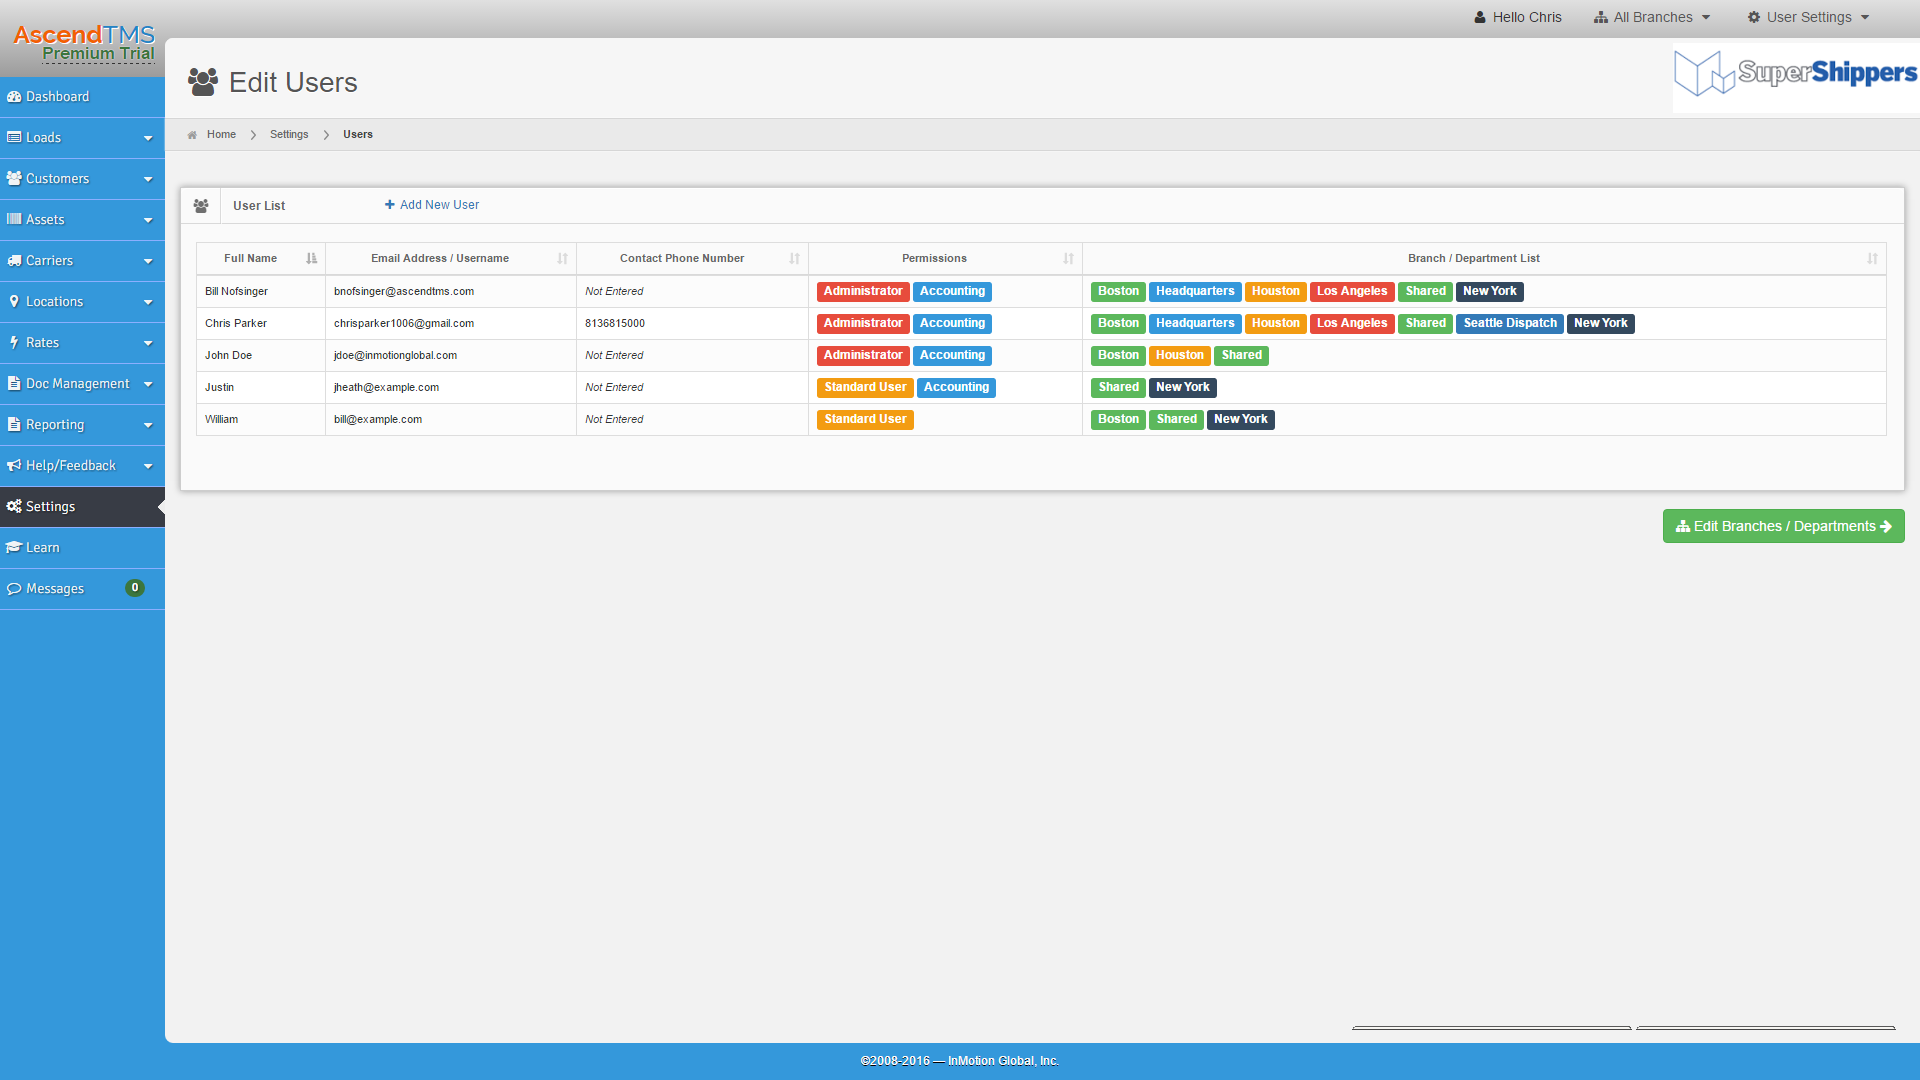Viewport: 1920px width, 1080px height.
Task: Click the Help/Feedback megaphone icon
Action: pyautogui.click(x=14, y=466)
